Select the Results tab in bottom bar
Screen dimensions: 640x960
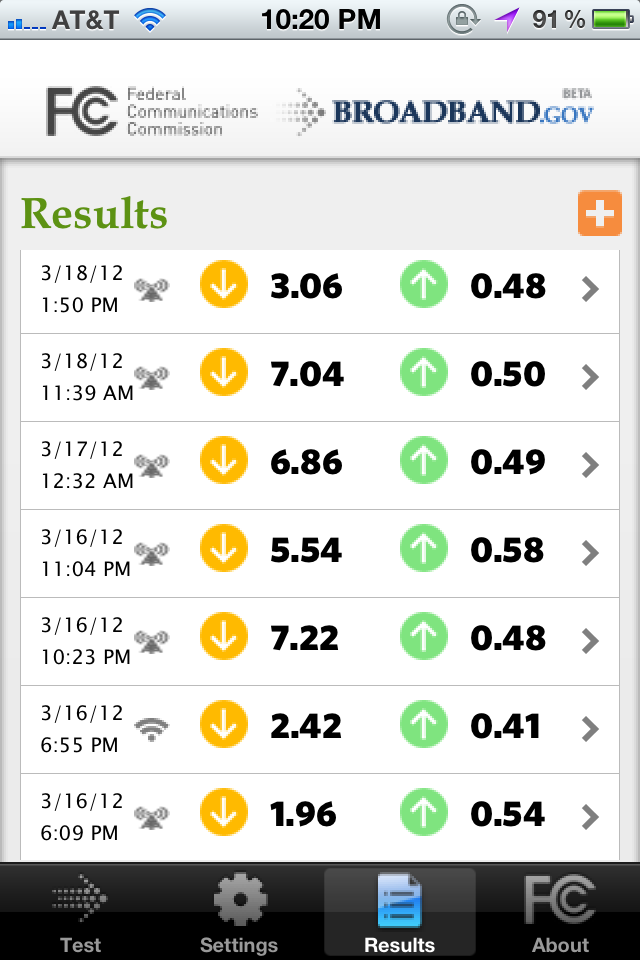tap(400, 913)
